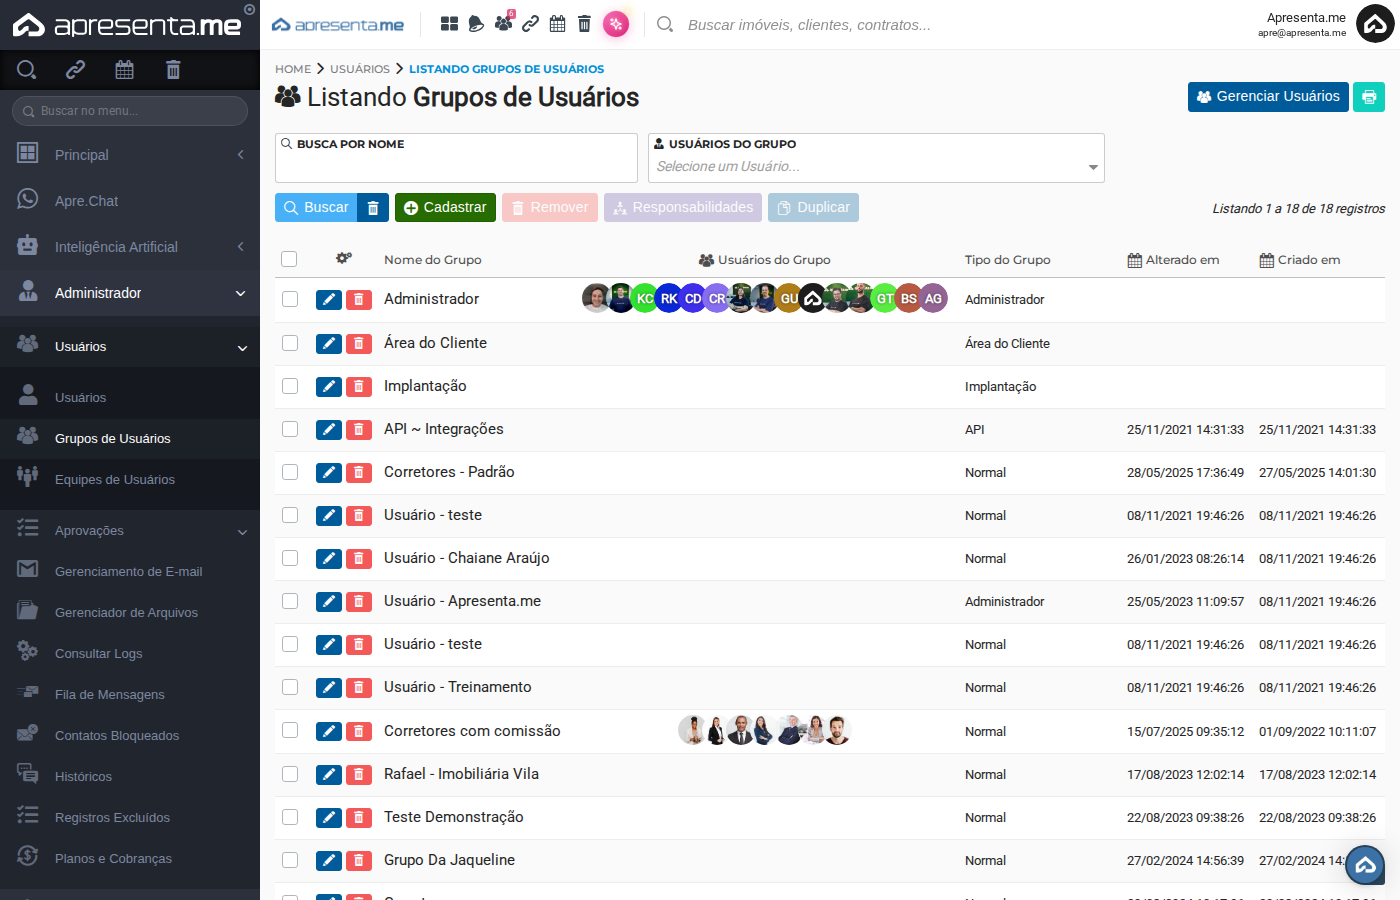Open the sidebar trash icon
Screen dimensions: 1400x900
[173, 69]
